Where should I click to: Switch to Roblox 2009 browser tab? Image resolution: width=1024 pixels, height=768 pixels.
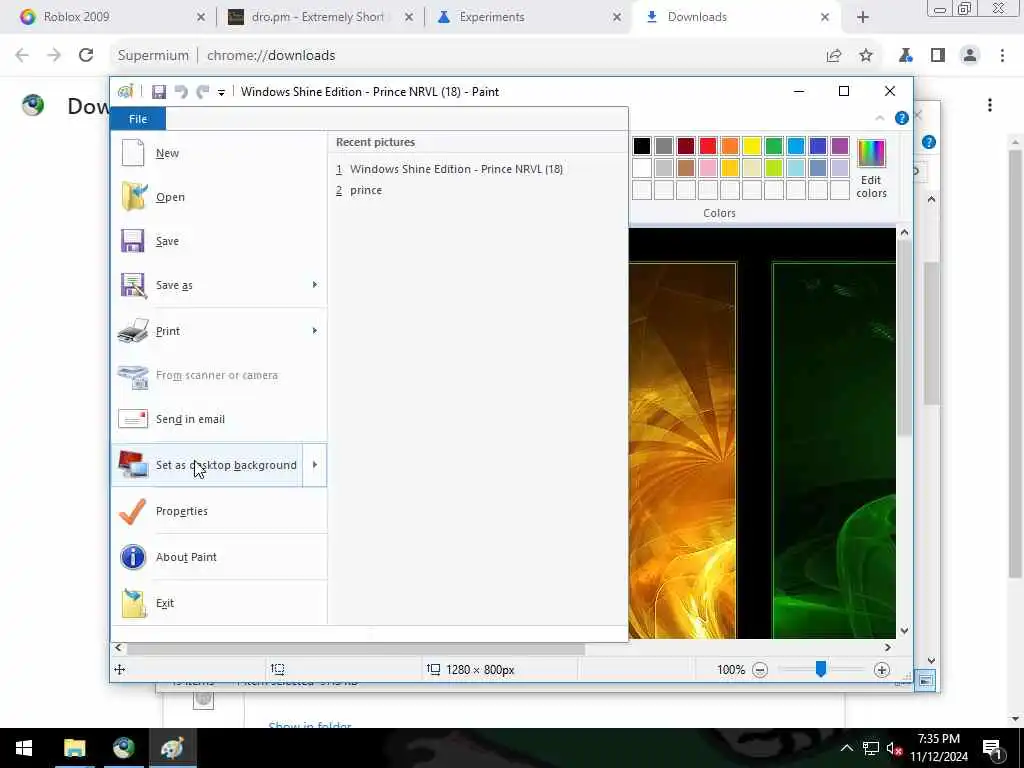(x=112, y=17)
